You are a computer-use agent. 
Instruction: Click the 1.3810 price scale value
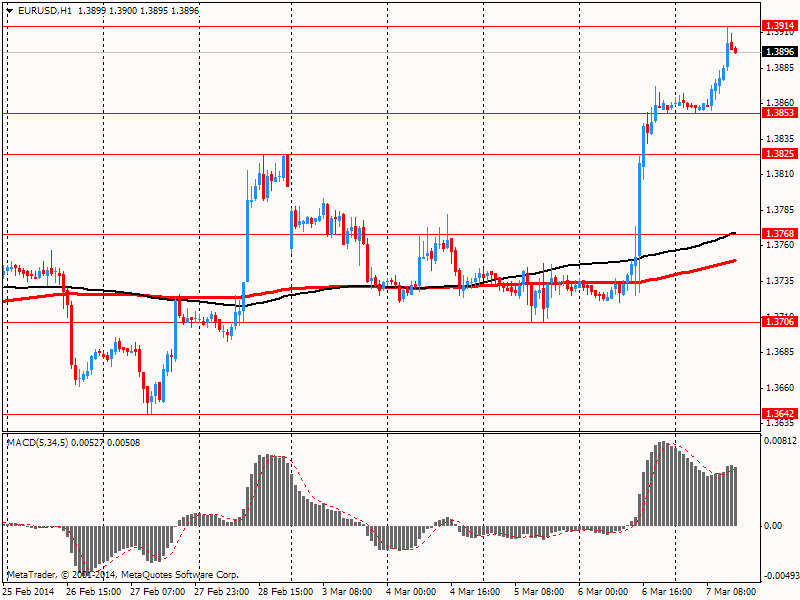[x=781, y=174]
